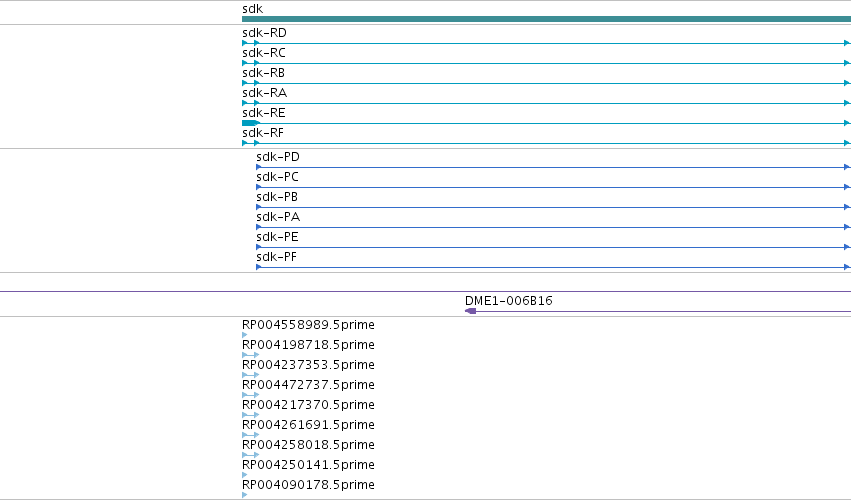
Task: Select RP004472737.5prime read label
Action: click(x=308, y=385)
